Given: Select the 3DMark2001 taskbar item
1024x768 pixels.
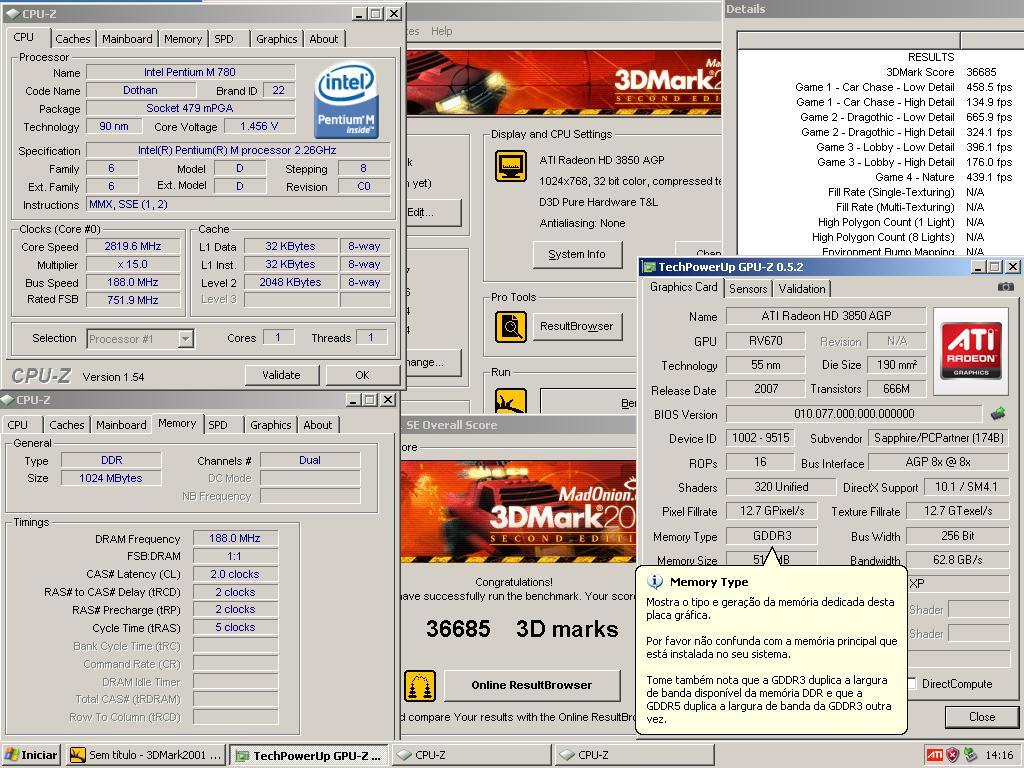Looking at the screenshot, I should [x=146, y=756].
